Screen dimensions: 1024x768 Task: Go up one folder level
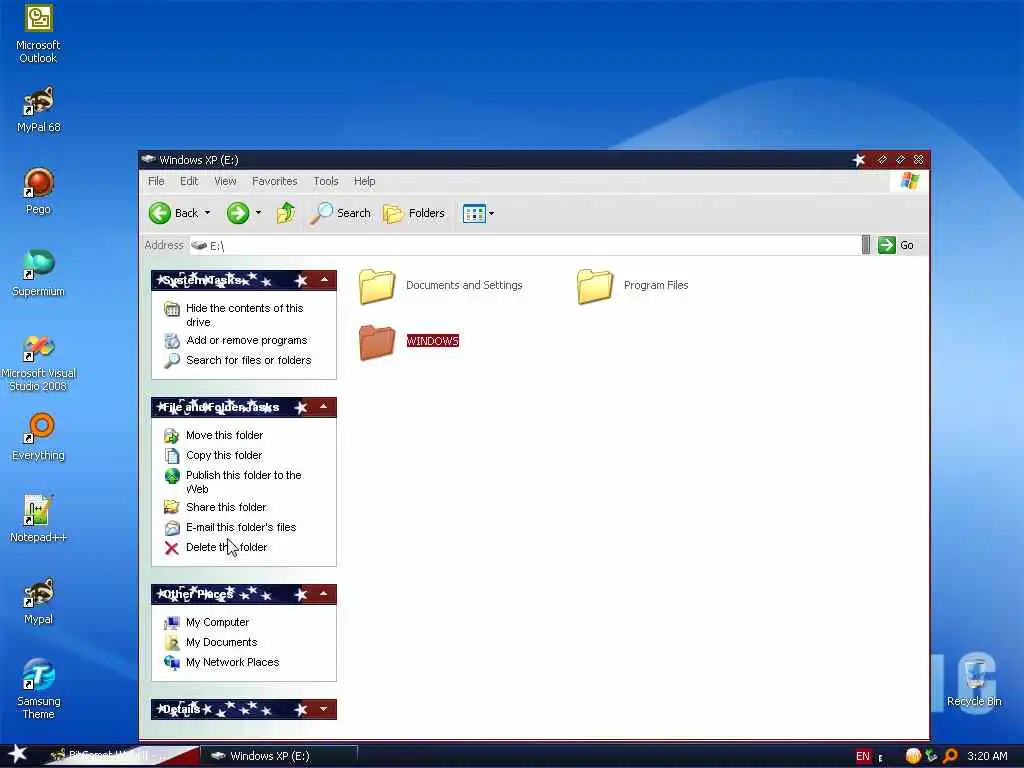pyautogui.click(x=285, y=213)
